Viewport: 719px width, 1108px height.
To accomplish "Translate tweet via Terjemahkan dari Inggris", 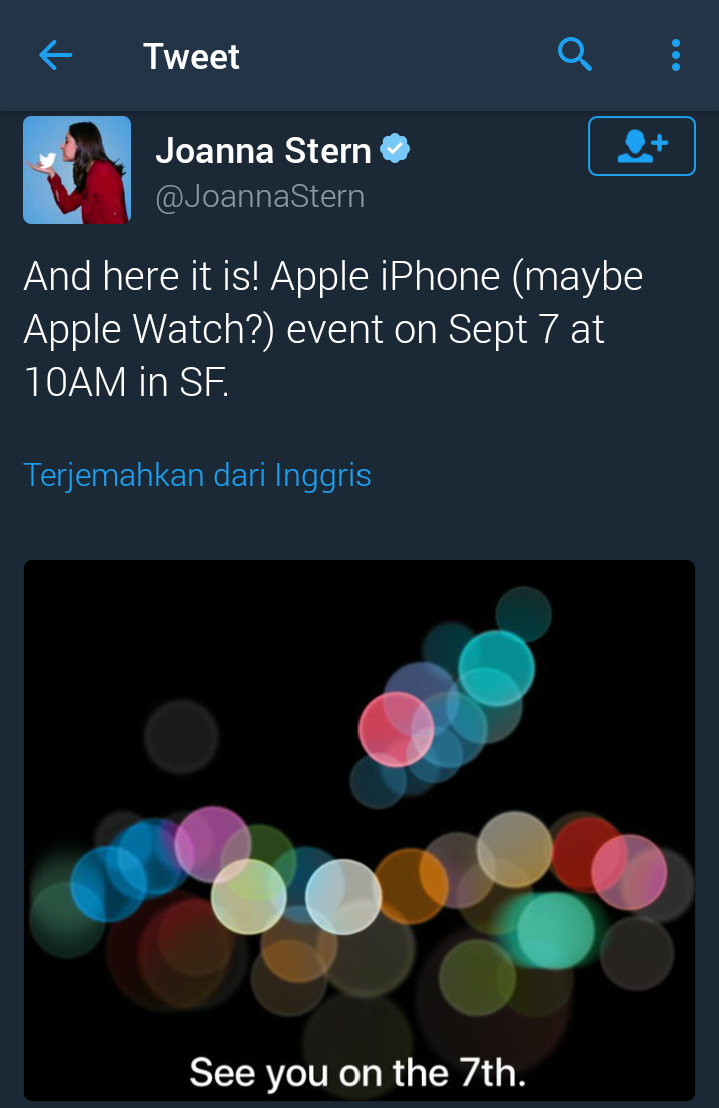I will 197,475.
